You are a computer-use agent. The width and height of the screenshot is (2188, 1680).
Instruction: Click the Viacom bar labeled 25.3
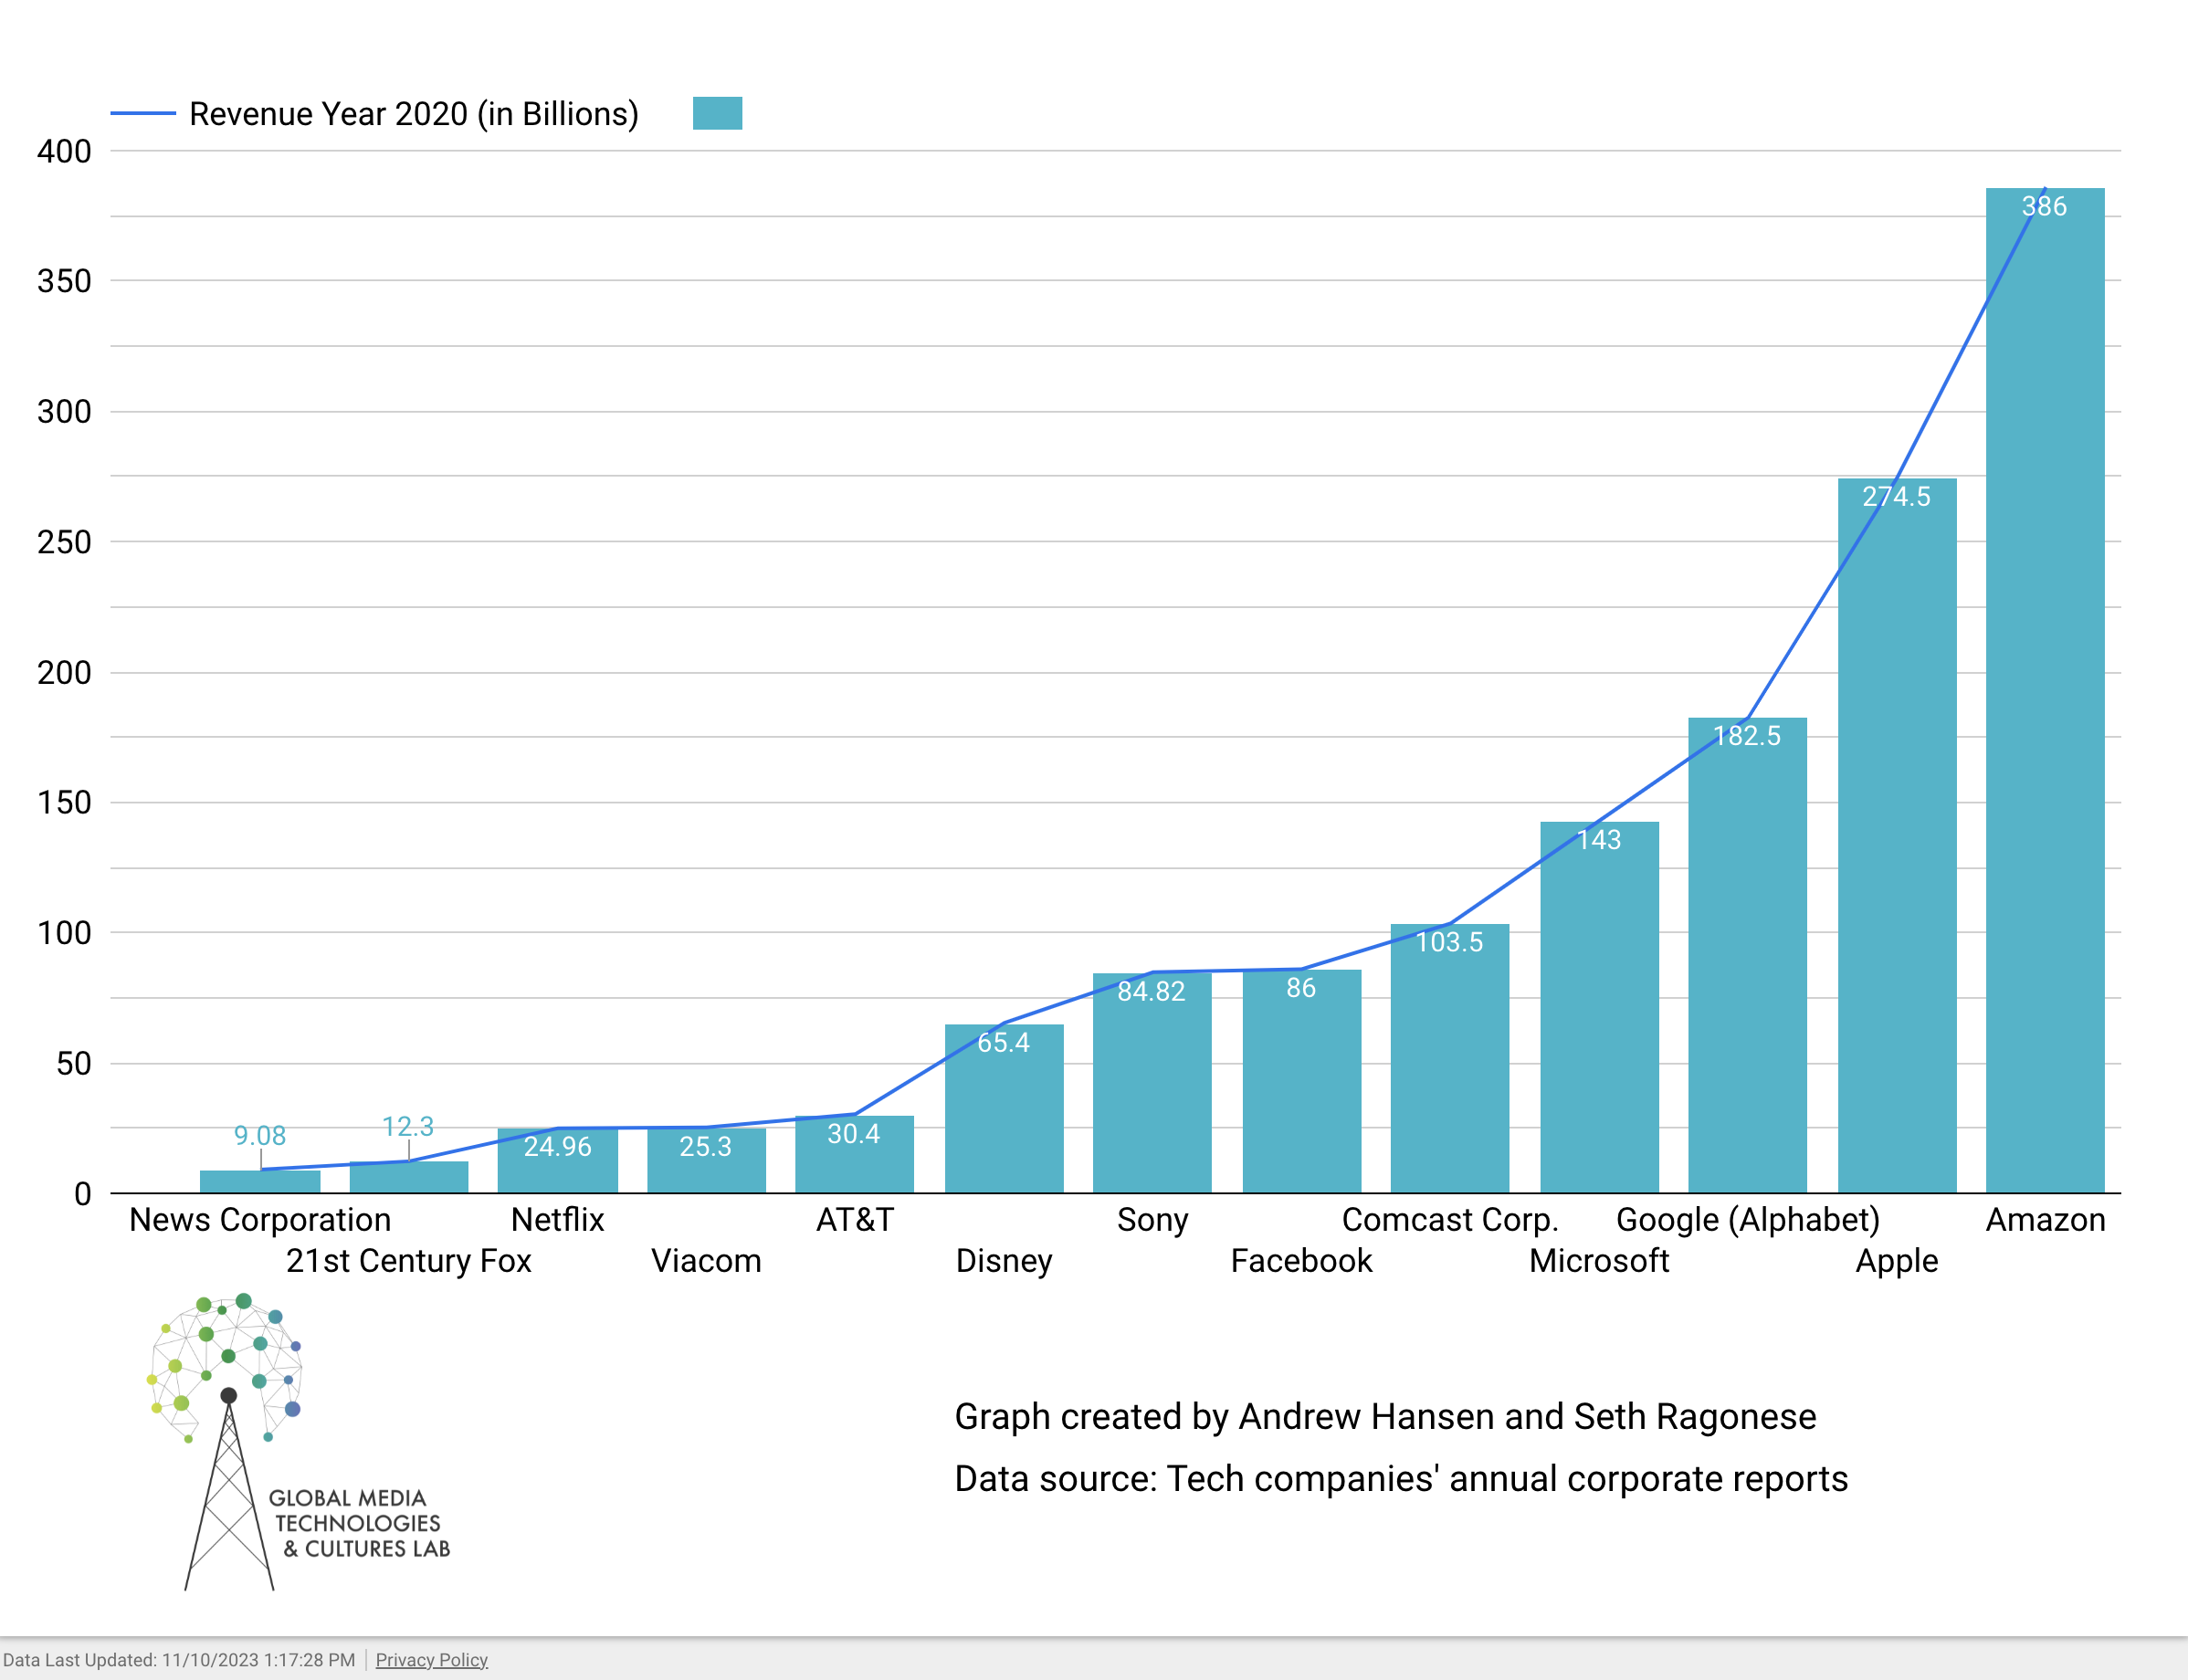(x=706, y=1165)
